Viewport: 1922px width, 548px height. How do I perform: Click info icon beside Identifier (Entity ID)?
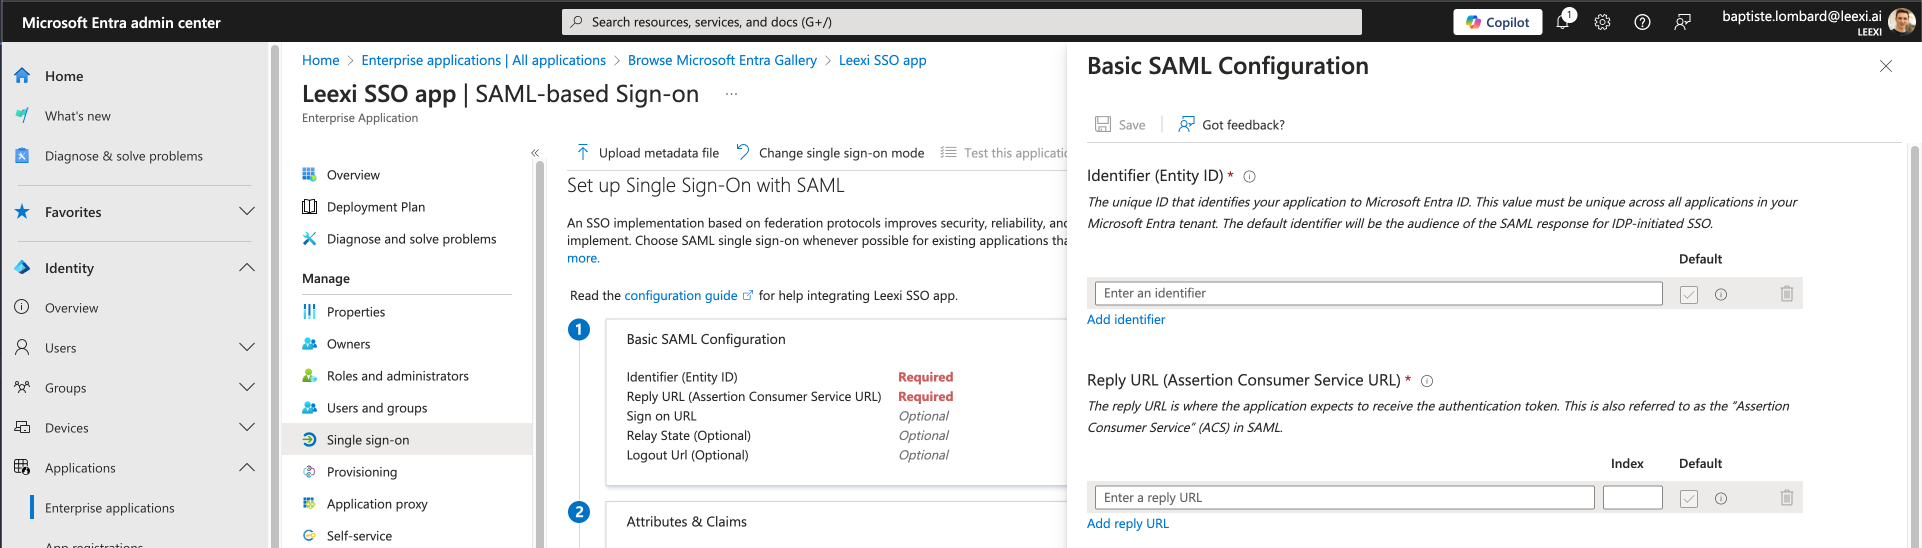1249,176
